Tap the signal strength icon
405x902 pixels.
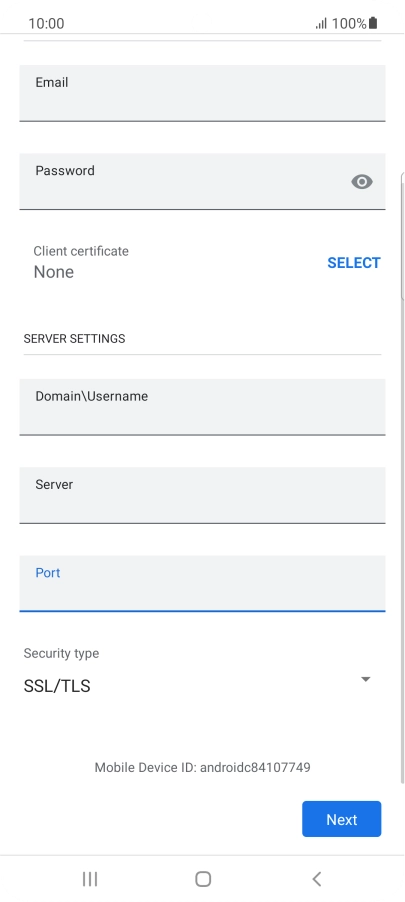(321, 24)
